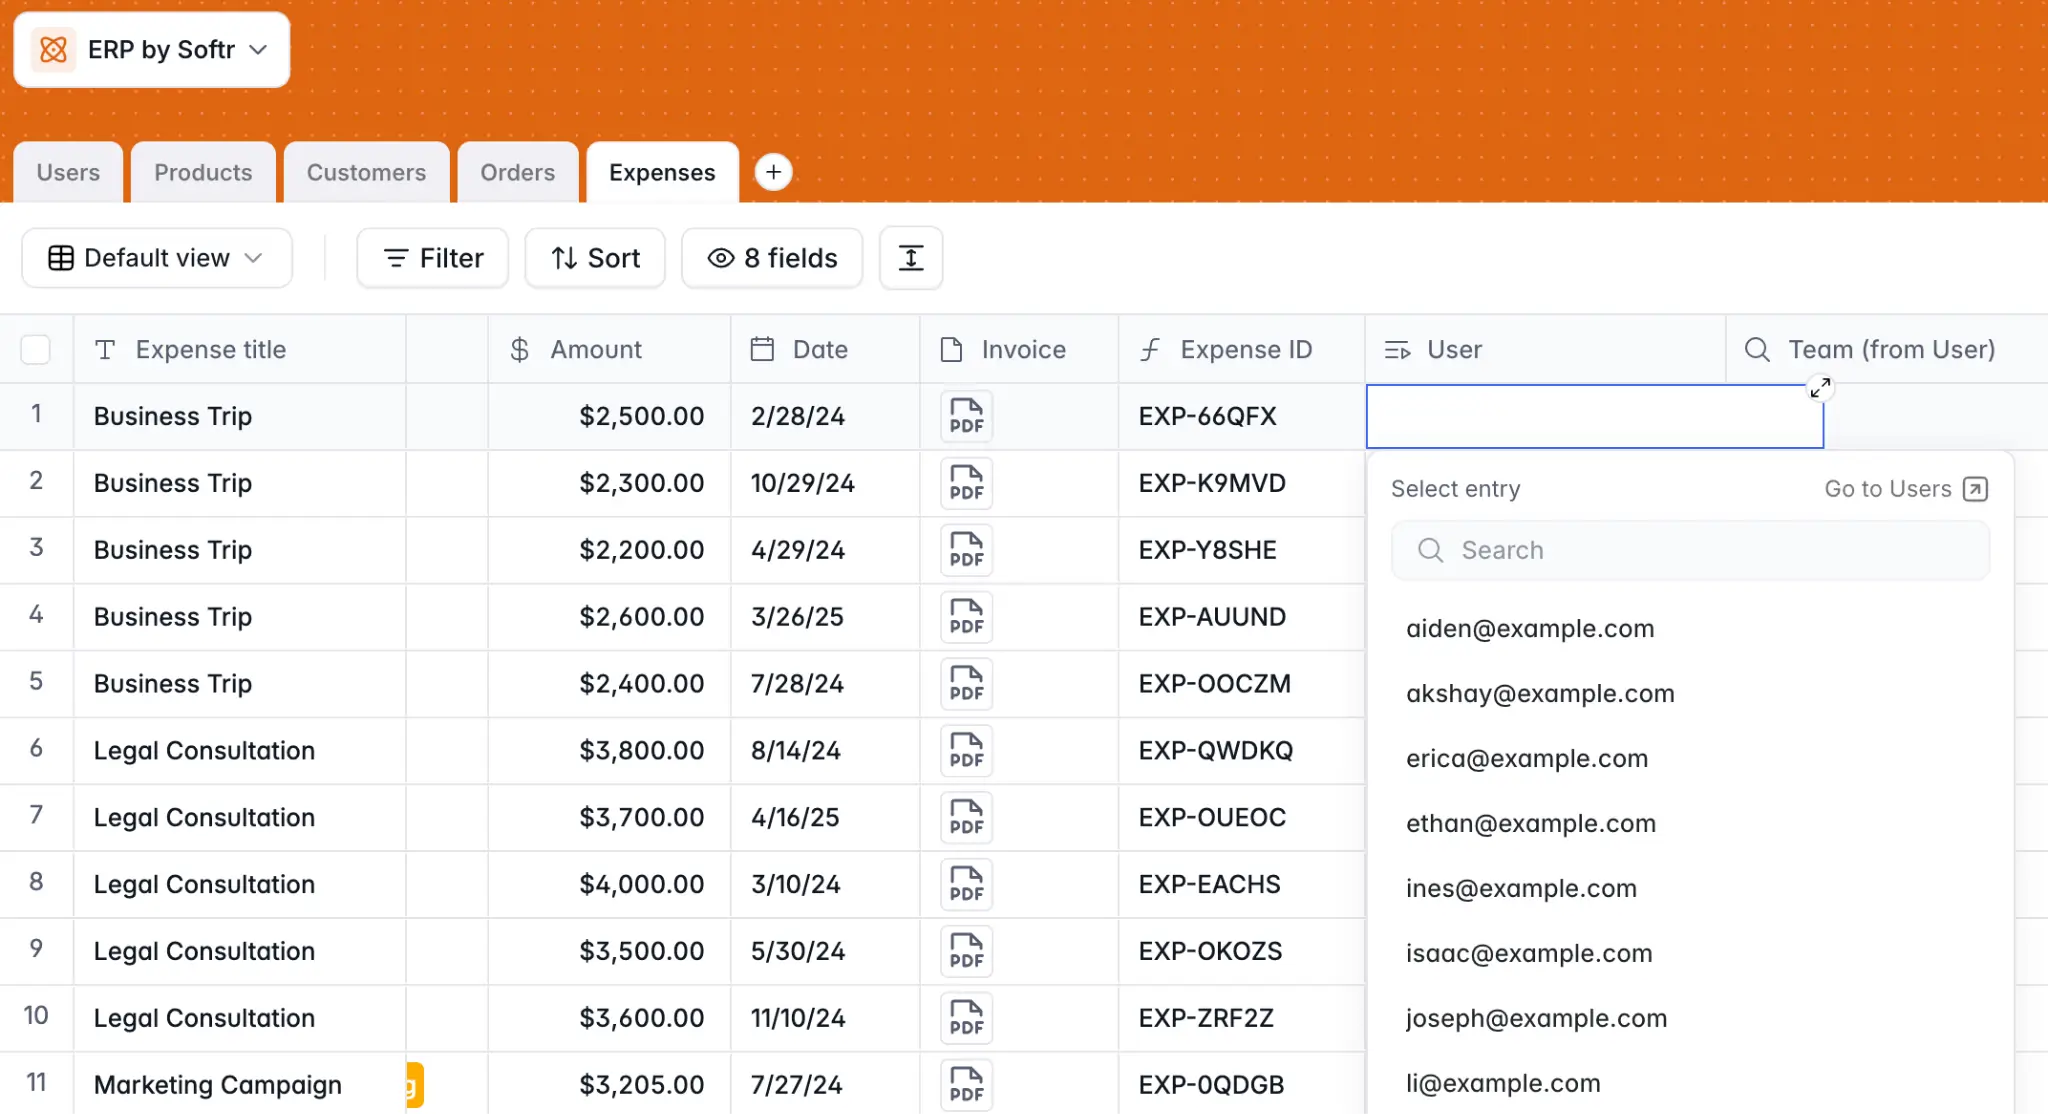
Task: Click the formula icon in Expense ID header
Action: 1151,350
